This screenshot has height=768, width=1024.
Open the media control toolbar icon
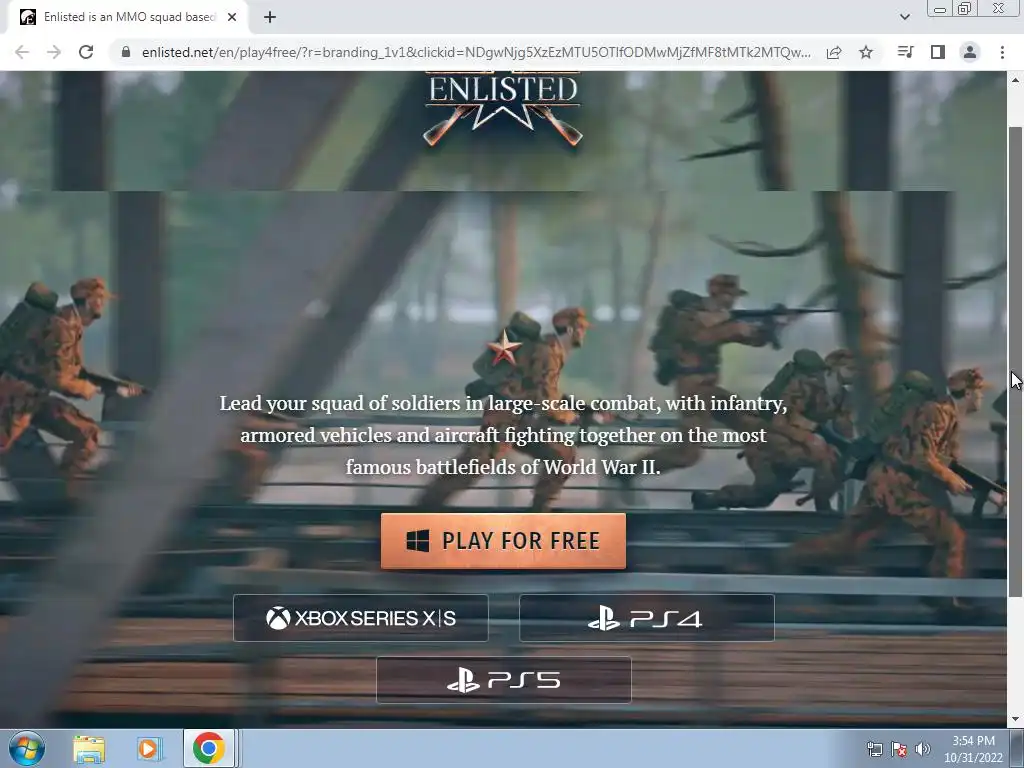point(905,52)
